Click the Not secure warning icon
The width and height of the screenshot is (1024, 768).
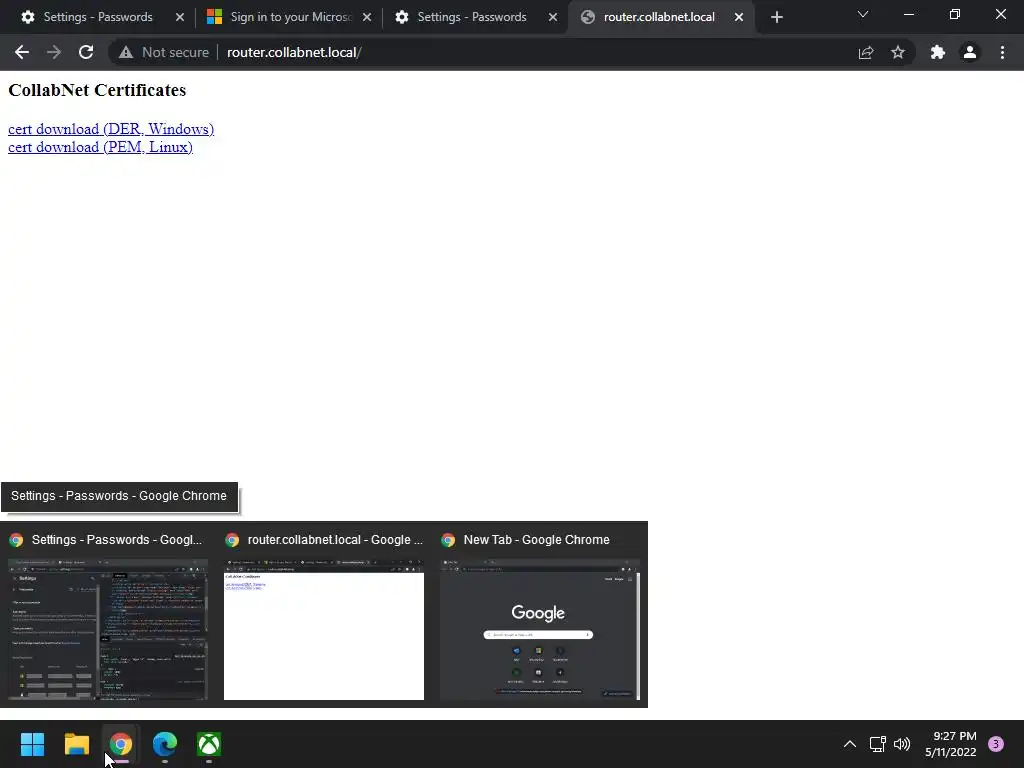[126, 52]
